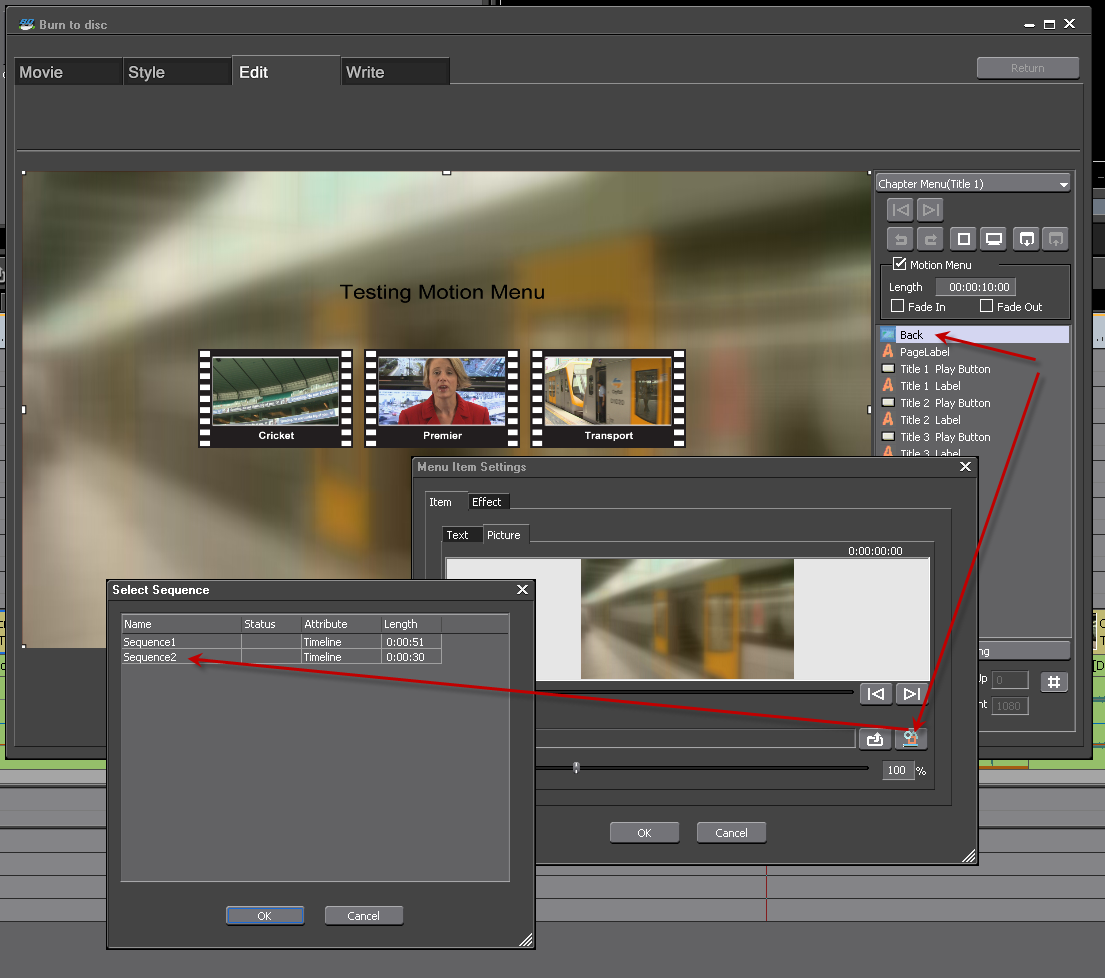Click OK in Select Sequence dialog

[265, 915]
